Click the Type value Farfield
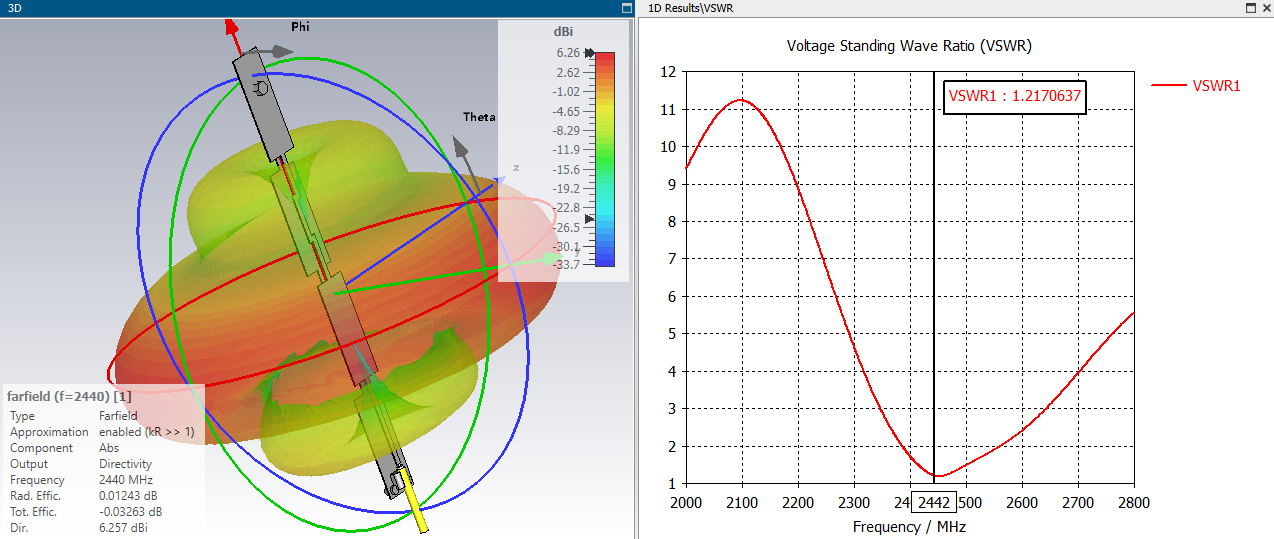Screen dimensions: 1274x539 (x=118, y=416)
